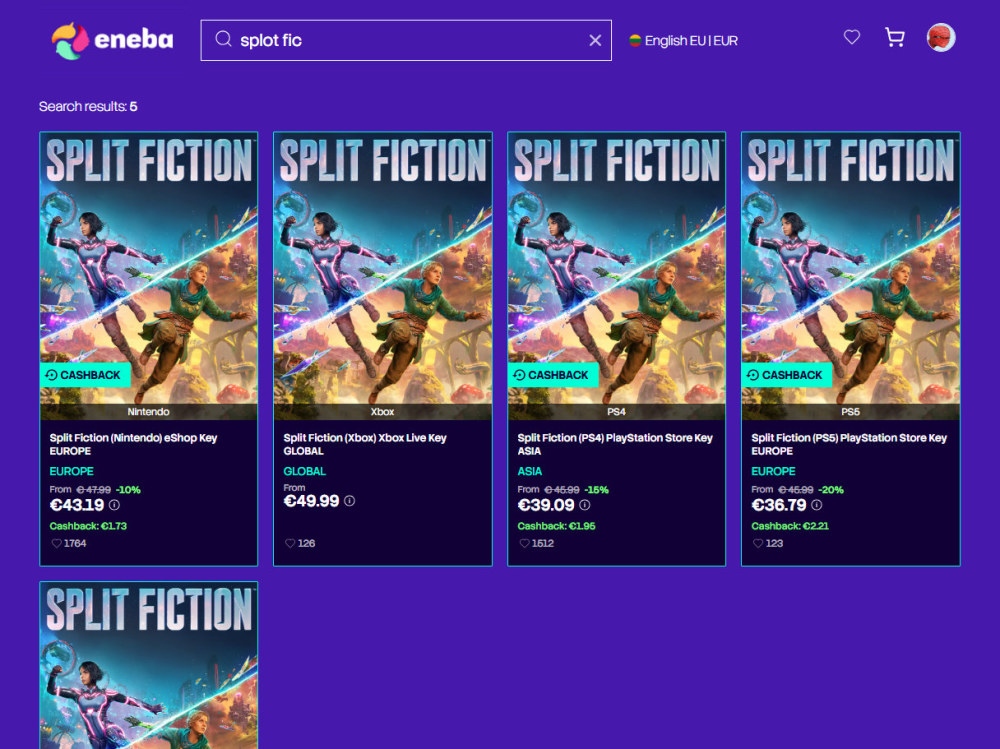The height and width of the screenshot is (749, 1000).
Task: Open 'Split Fiction (Xbox) Xbox Live Key GLOBAL' title
Action: point(365,444)
